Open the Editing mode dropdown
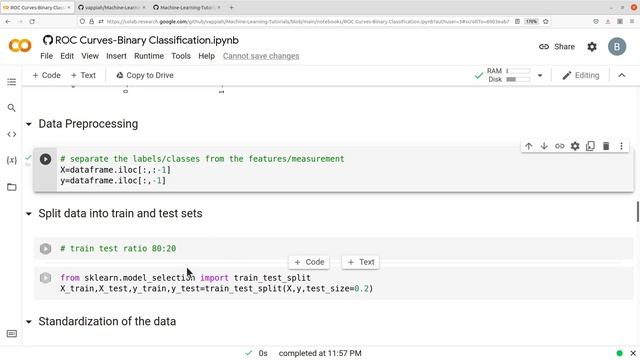Image resolution: width=640 pixels, height=360 pixels. pyautogui.click(x=581, y=76)
